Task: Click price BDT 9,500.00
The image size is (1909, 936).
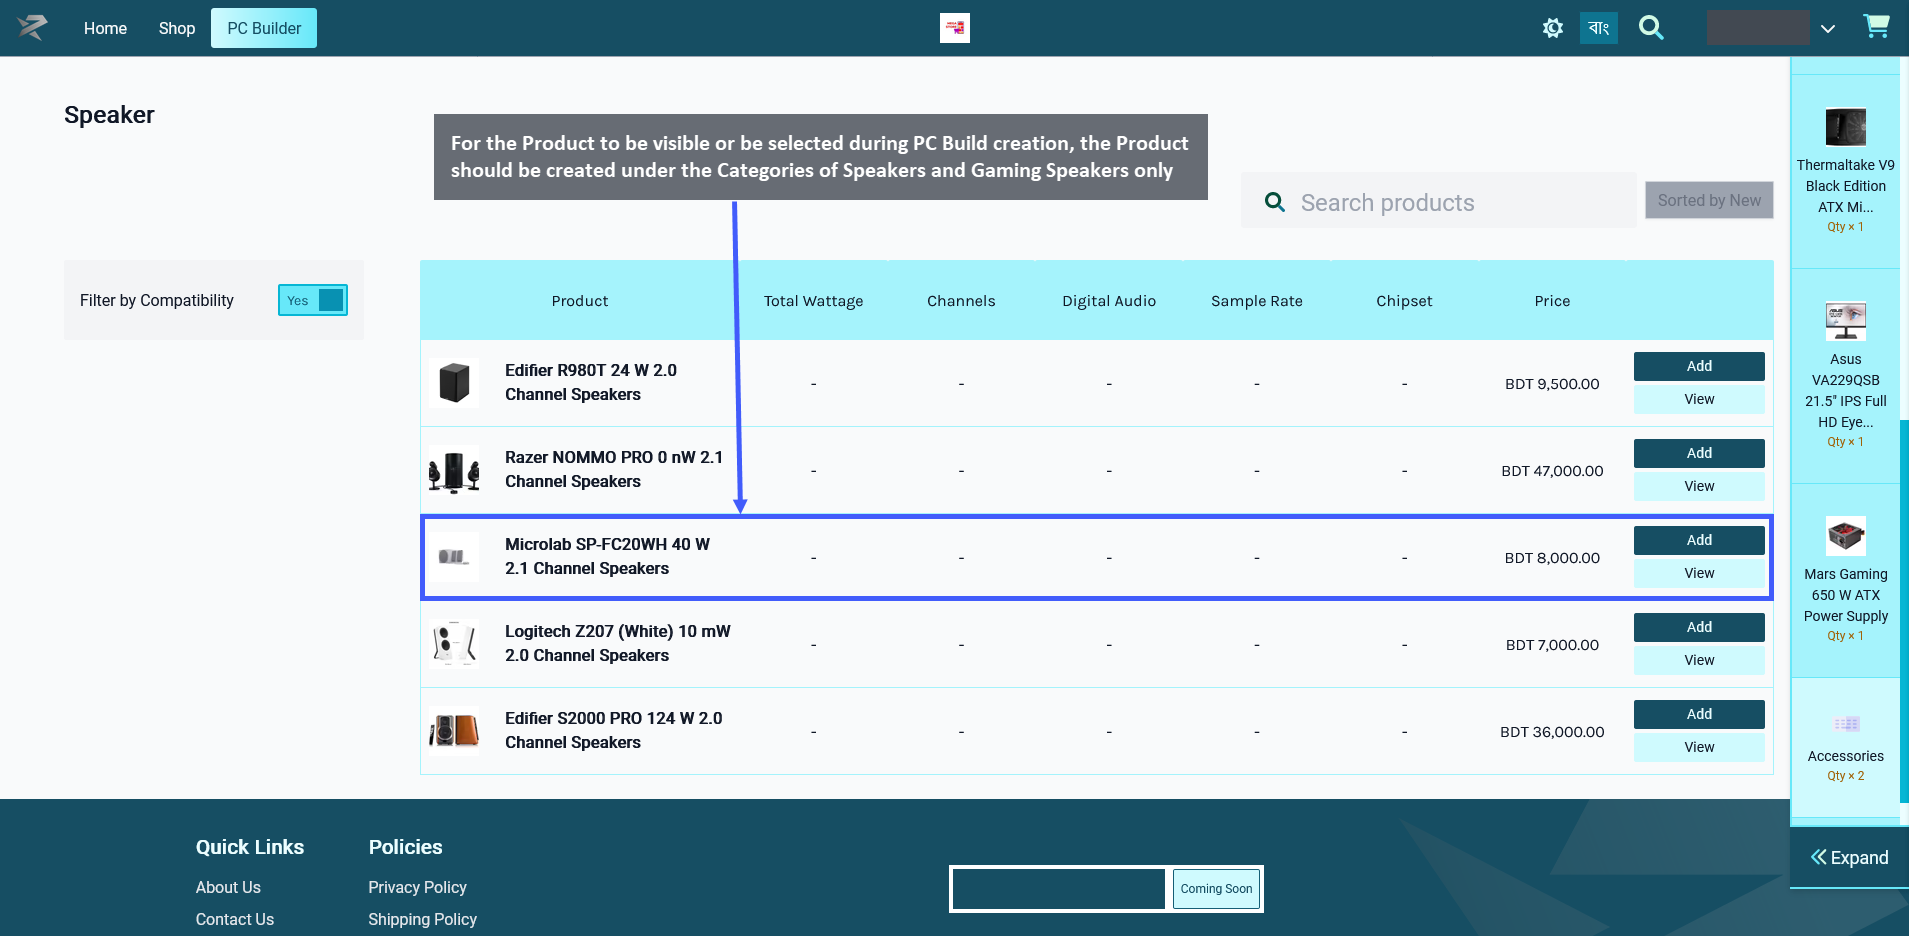Action: coord(1552,383)
